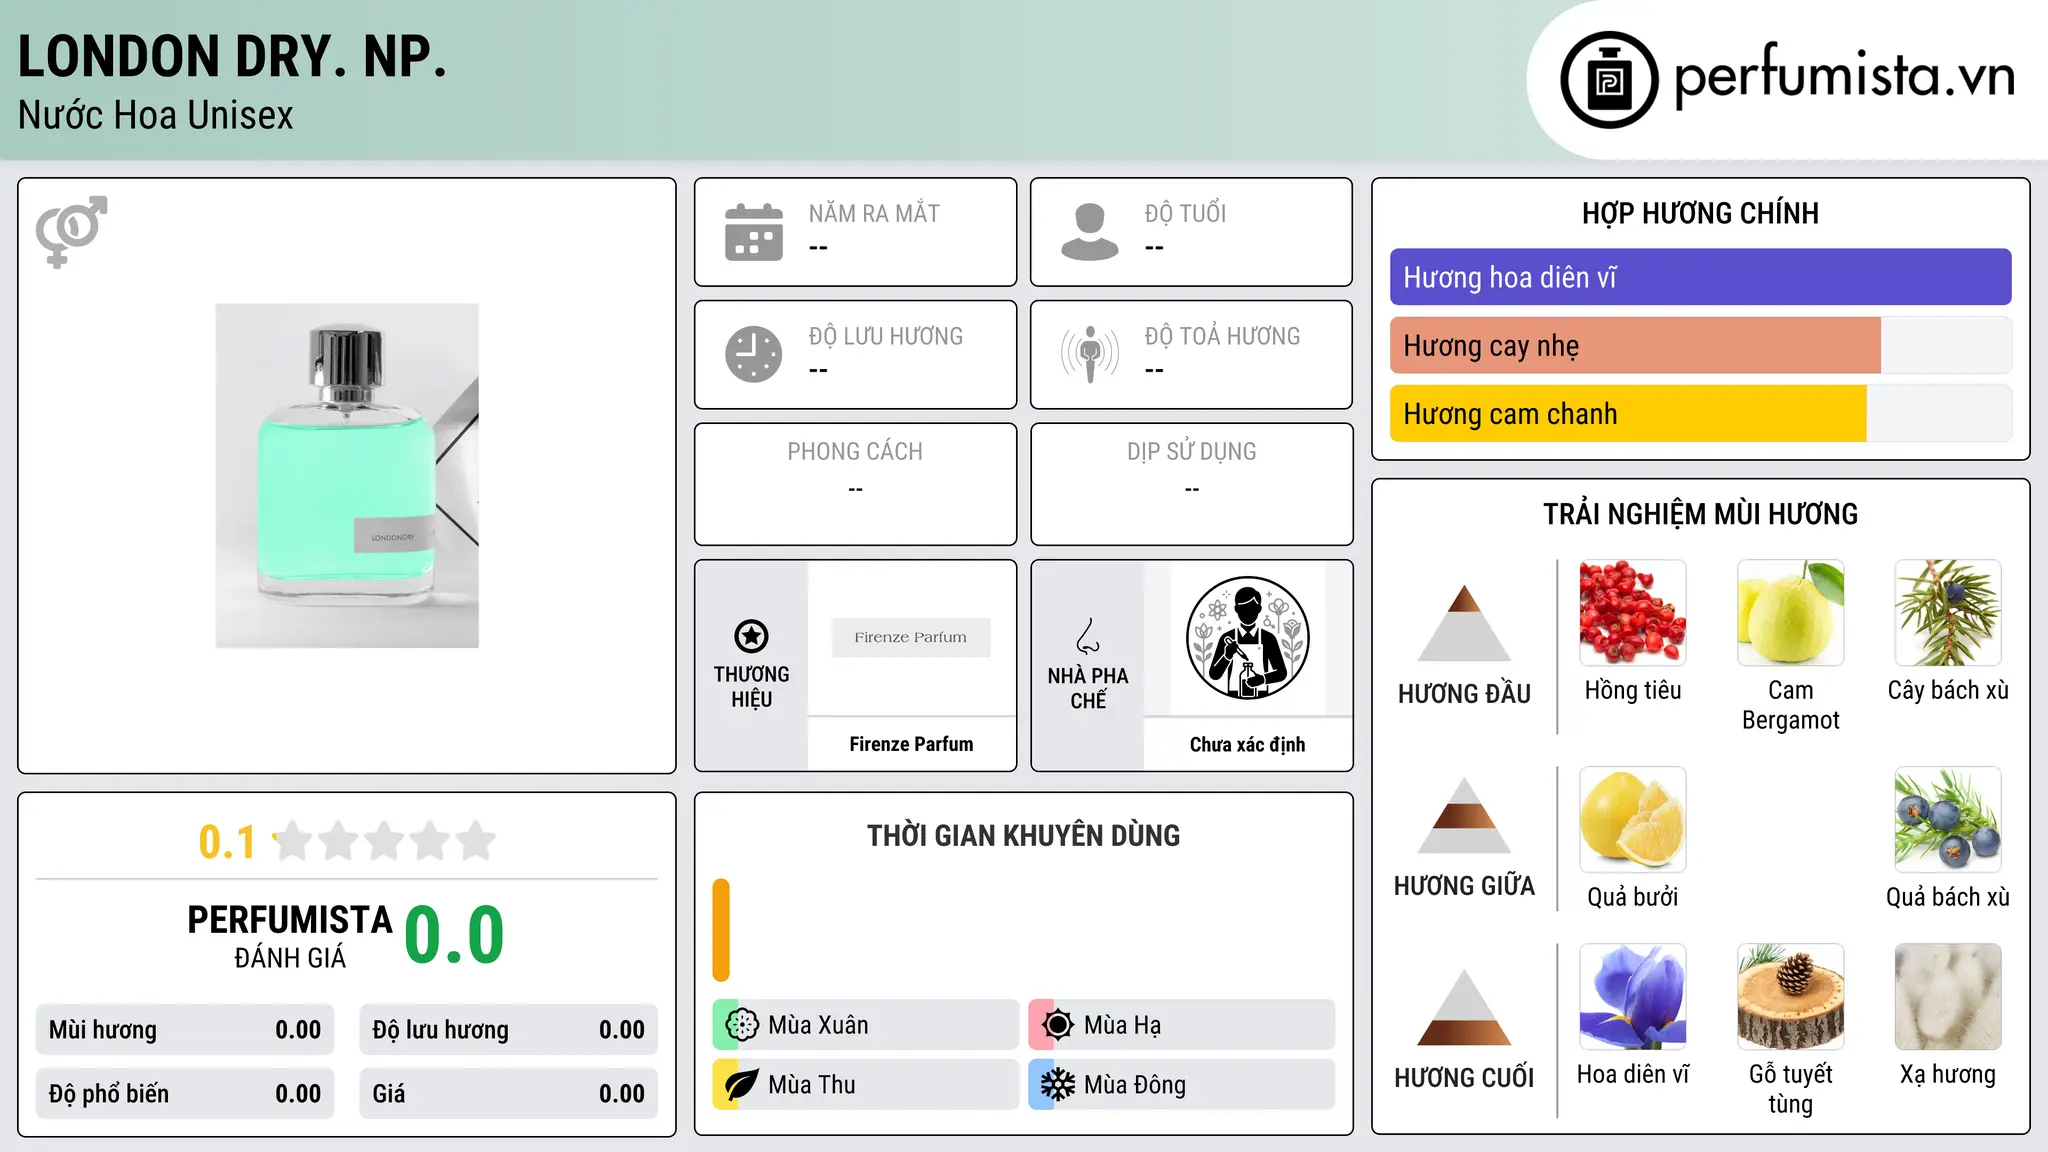Image resolution: width=2048 pixels, height=1152 pixels.
Task: Click the PHONG CÁCH label
Action: pos(855,452)
